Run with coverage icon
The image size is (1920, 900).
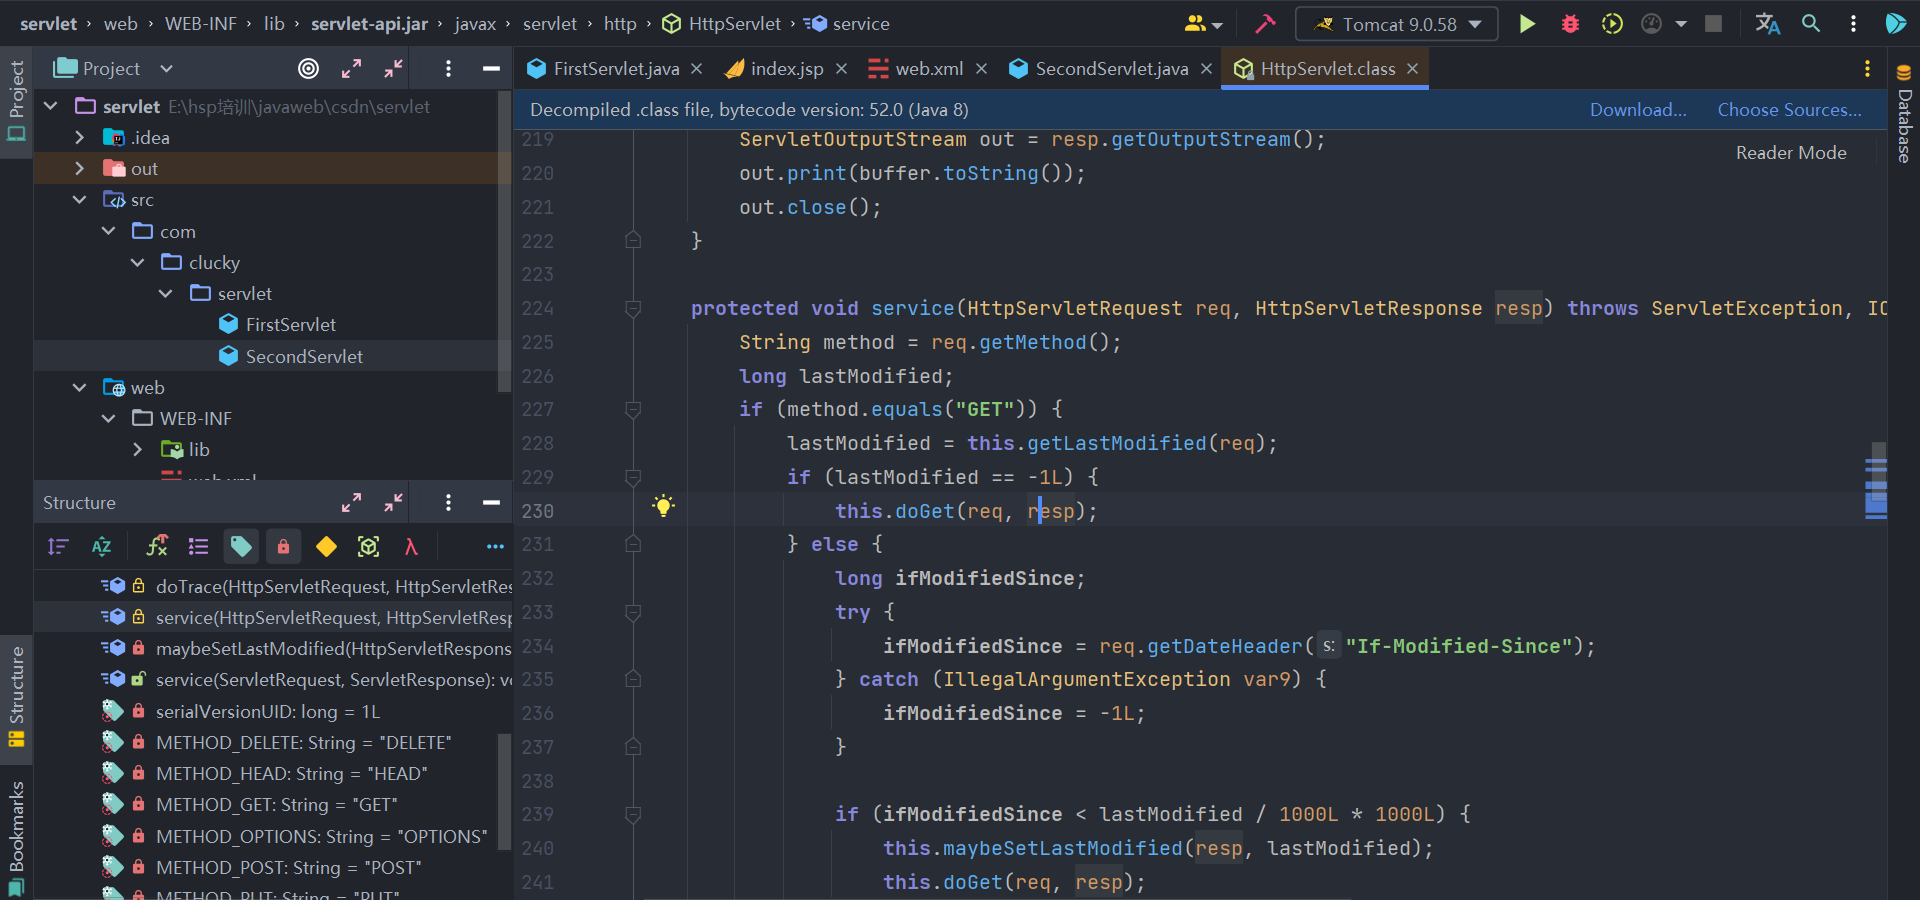[1612, 24]
